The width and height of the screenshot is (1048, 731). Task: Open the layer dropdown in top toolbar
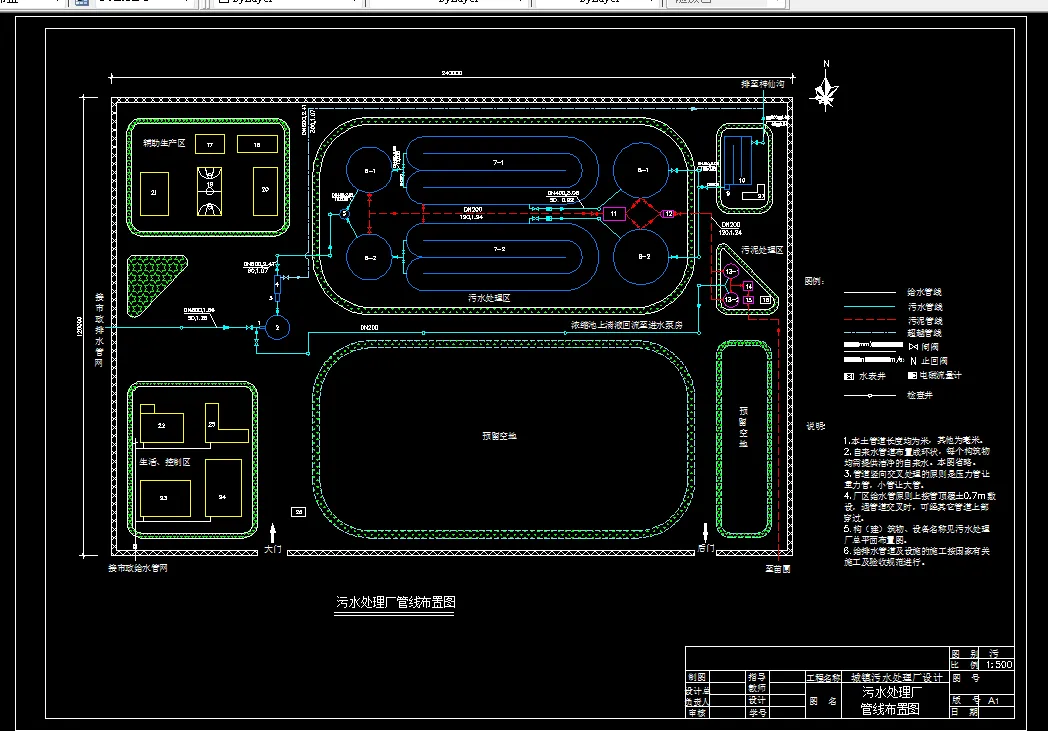point(144,3)
